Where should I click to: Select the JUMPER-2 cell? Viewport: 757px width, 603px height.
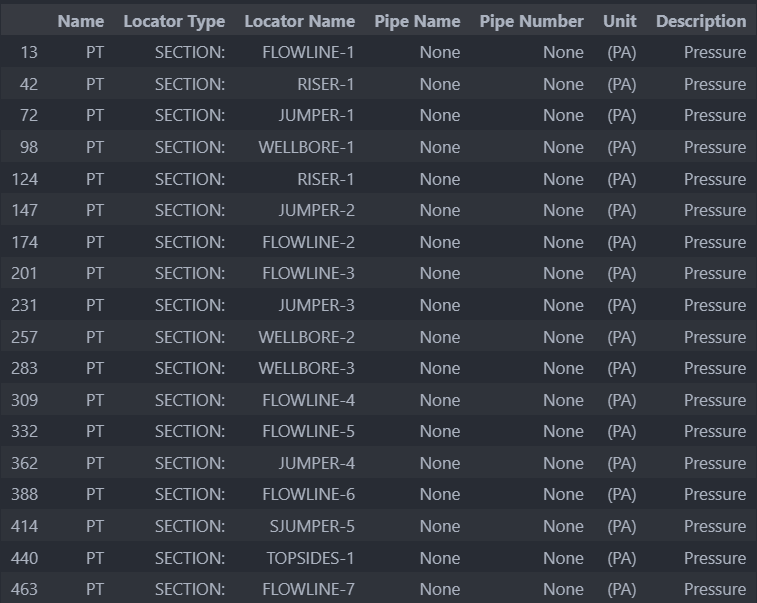[x=317, y=210]
